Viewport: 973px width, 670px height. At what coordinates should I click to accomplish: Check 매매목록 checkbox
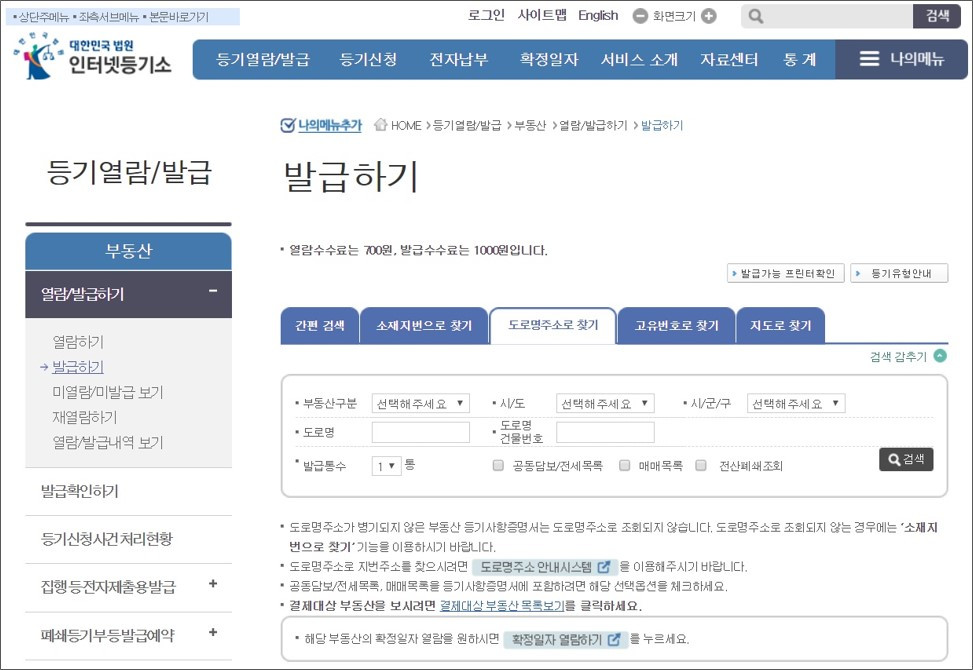coord(625,465)
